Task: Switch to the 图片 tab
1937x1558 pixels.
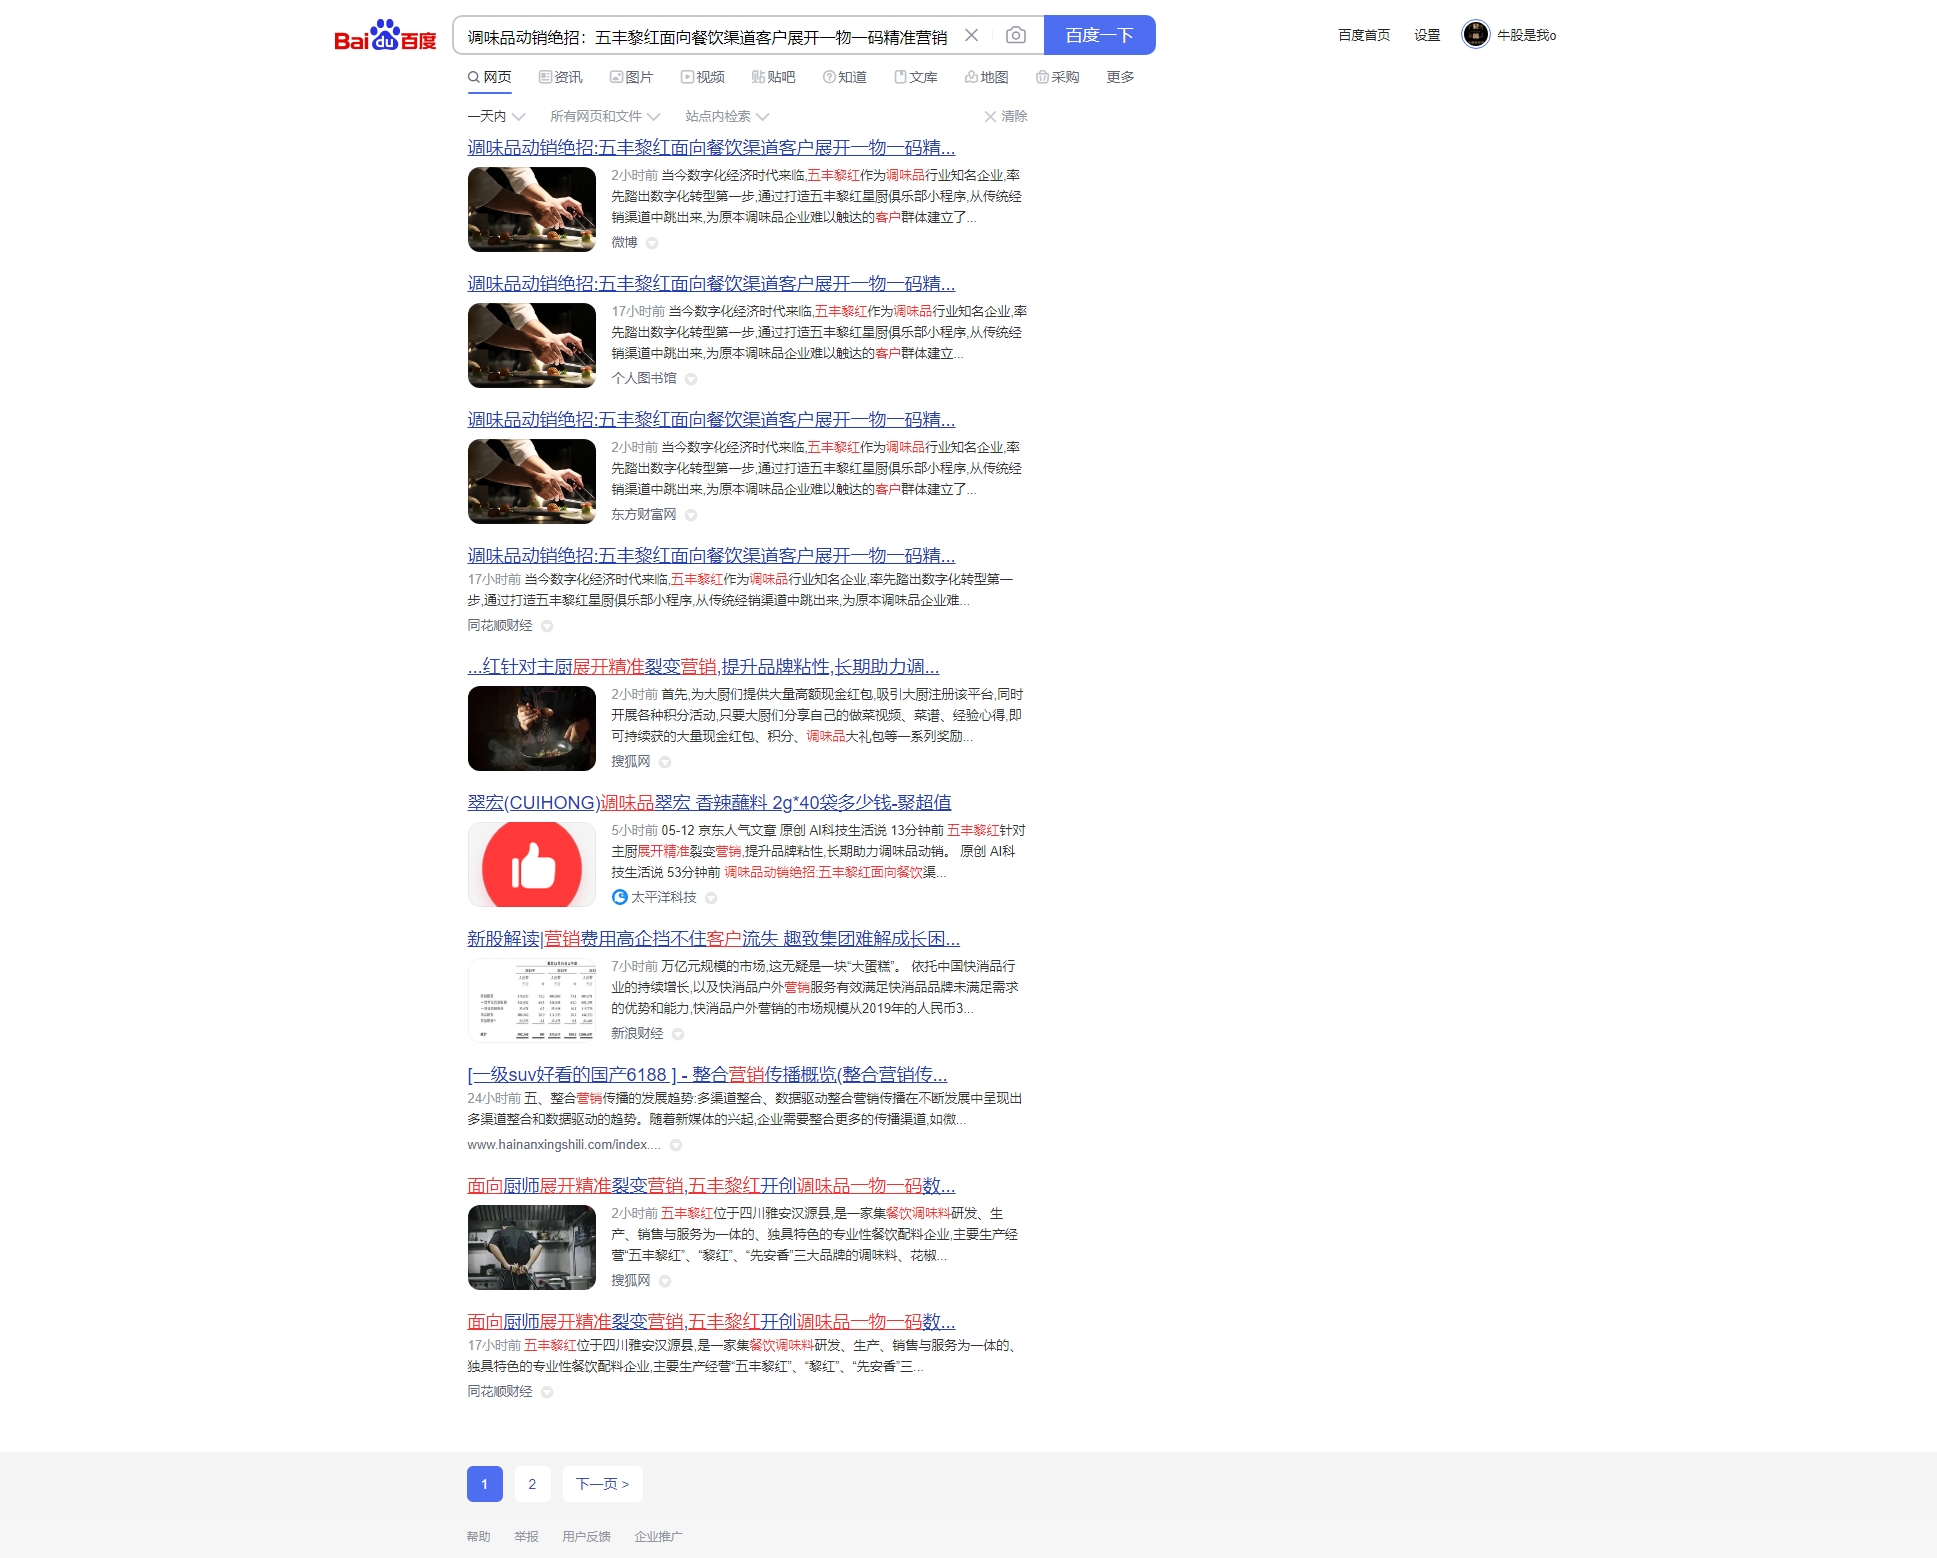Action: tap(631, 77)
